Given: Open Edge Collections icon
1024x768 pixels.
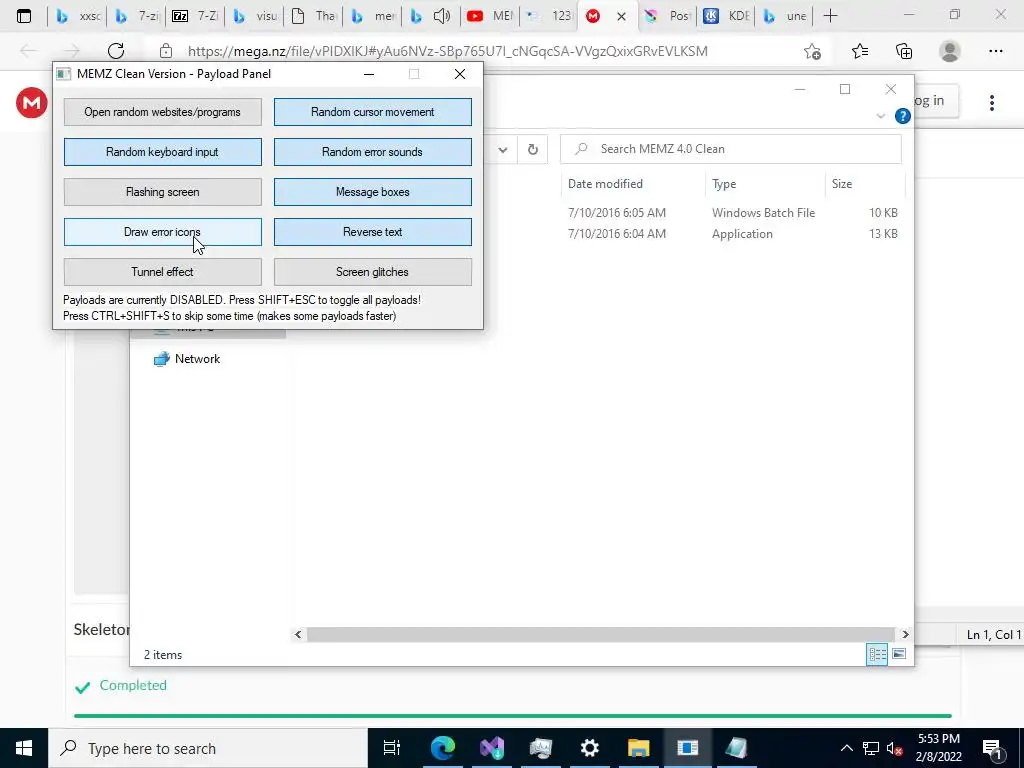Looking at the screenshot, I should 904,51.
